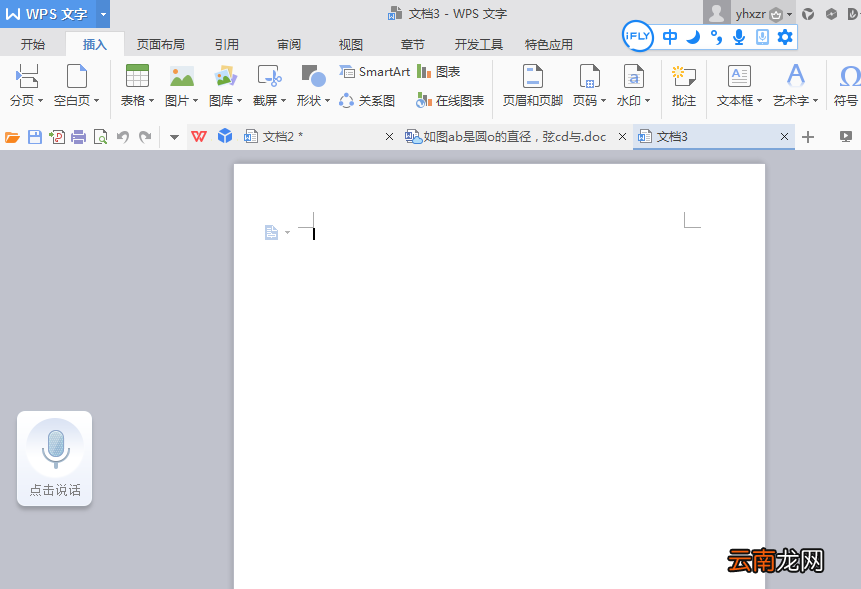Open the WPS home page tab icon

[x=199, y=137]
